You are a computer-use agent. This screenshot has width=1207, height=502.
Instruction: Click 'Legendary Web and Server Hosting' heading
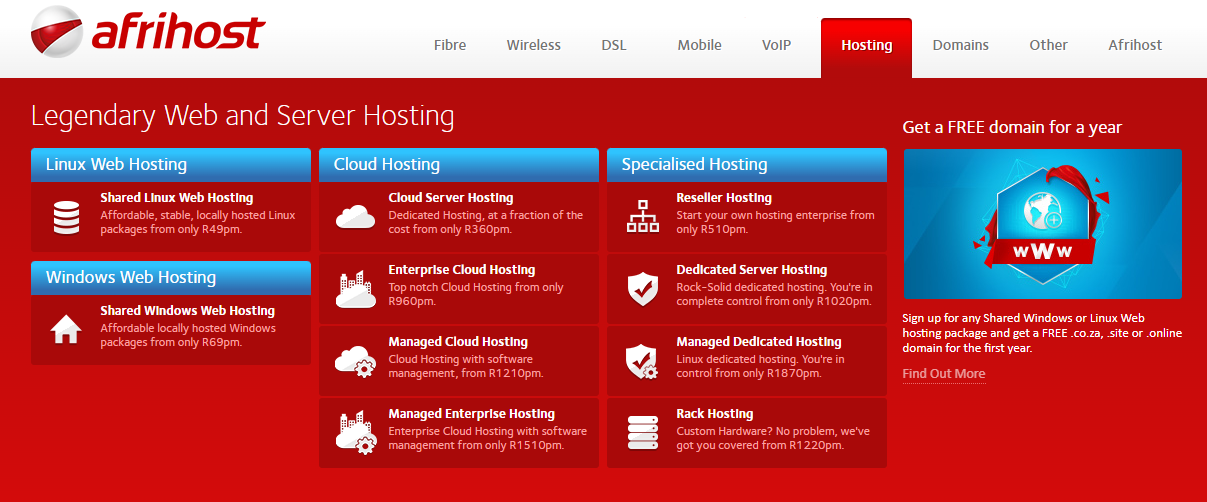(243, 116)
